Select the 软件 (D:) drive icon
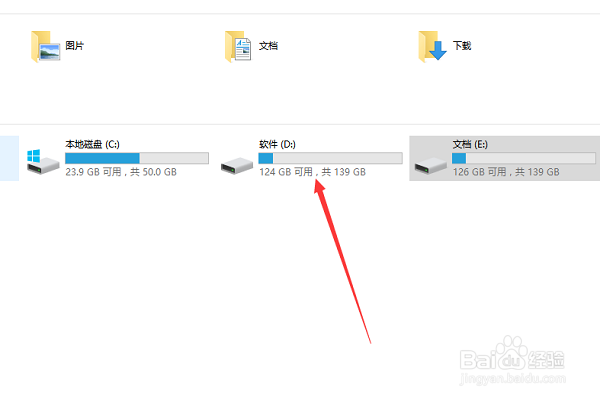Screen dimensions: 600x400 237,166
